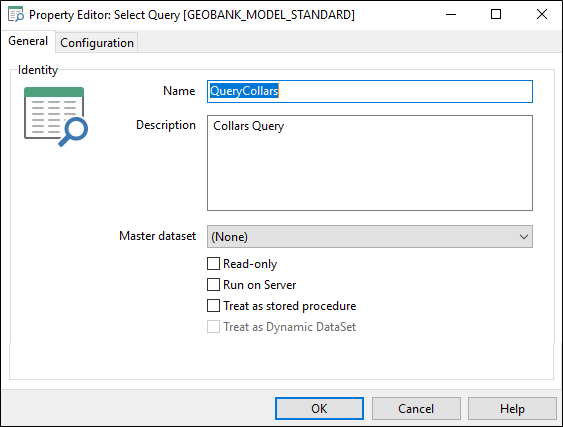Image resolution: width=563 pixels, height=427 pixels.
Task: Open the Master dataset dropdown
Action: (x=370, y=237)
